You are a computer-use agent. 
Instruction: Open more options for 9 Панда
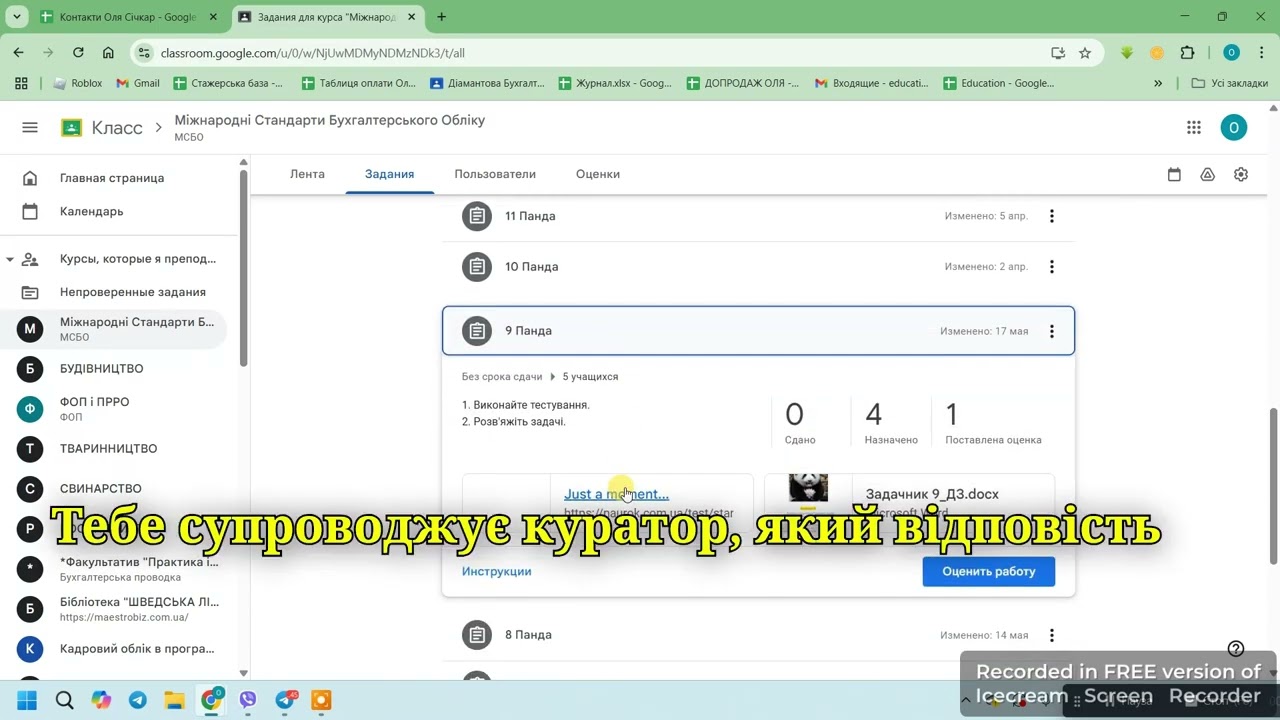point(1051,331)
